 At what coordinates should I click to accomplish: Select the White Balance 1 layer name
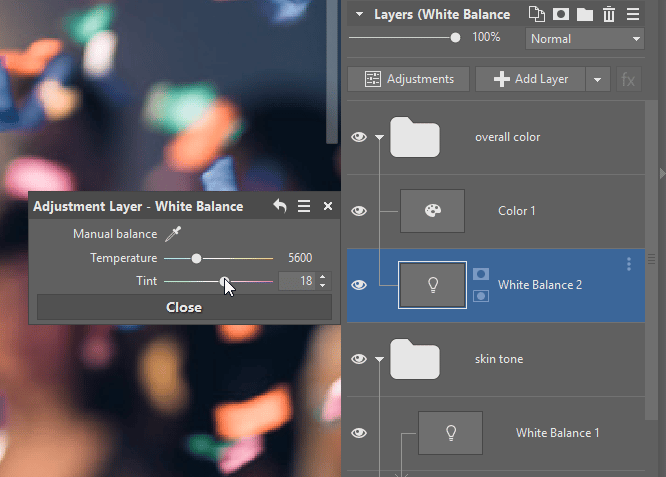pyautogui.click(x=557, y=433)
